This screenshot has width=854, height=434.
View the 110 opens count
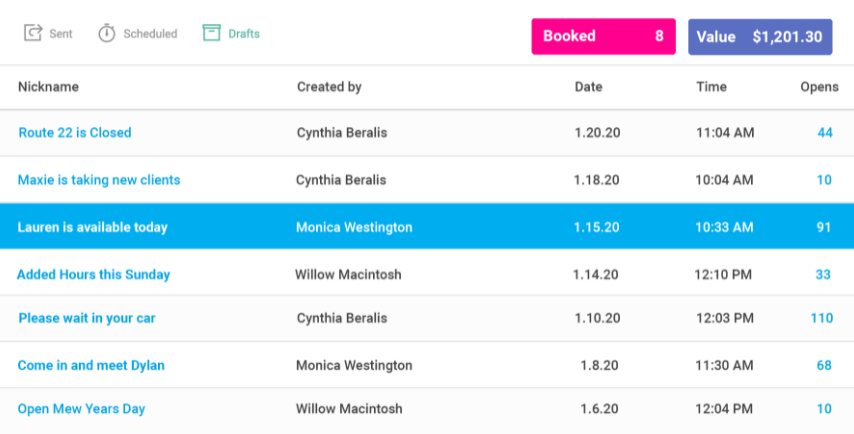(x=821, y=318)
